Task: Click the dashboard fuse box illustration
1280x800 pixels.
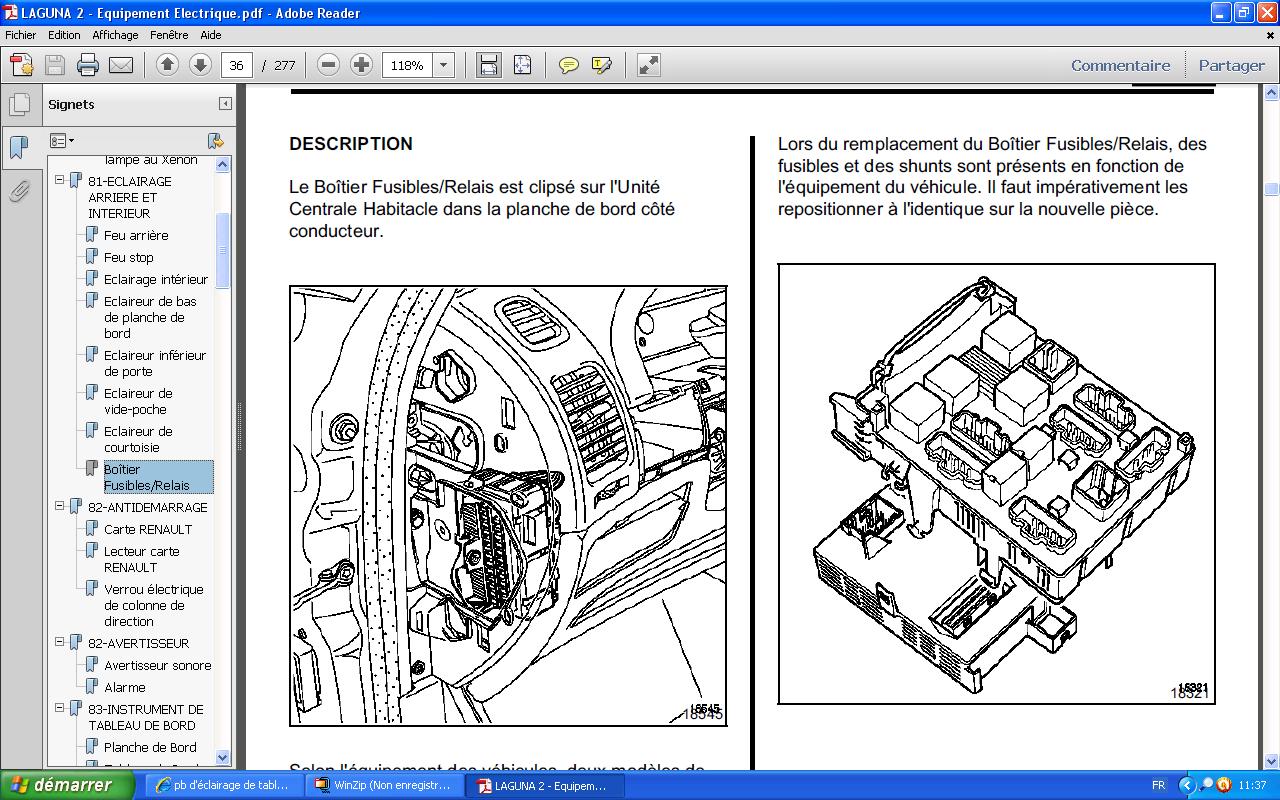Action: tap(508, 505)
